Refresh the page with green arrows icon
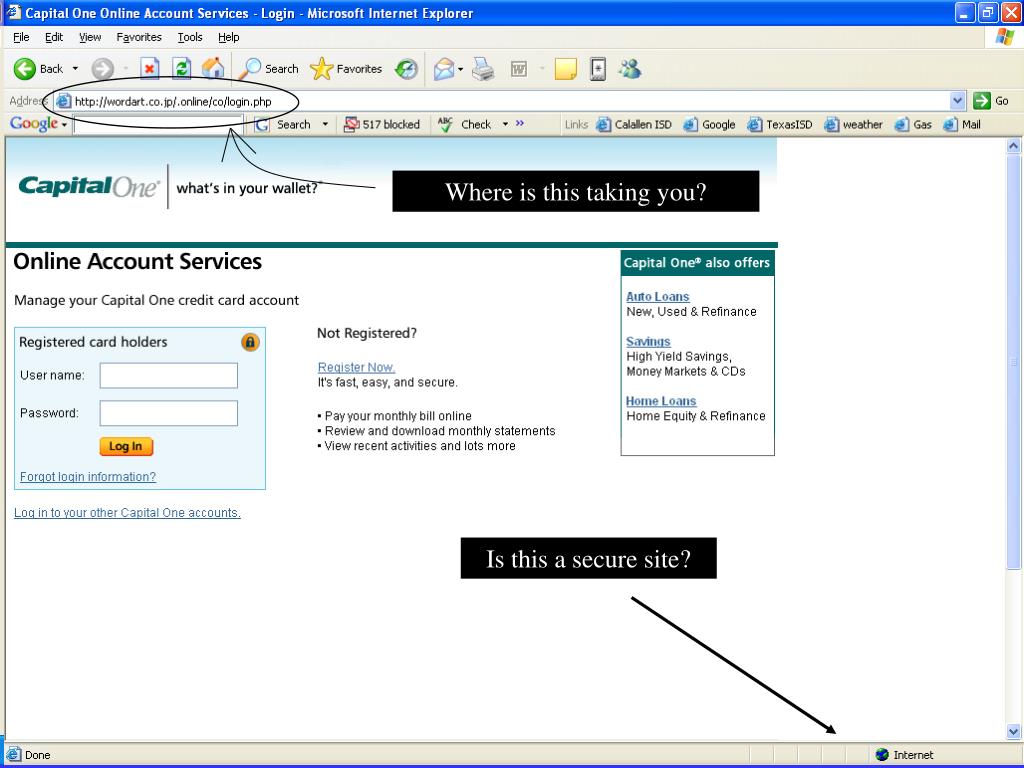 point(182,69)
